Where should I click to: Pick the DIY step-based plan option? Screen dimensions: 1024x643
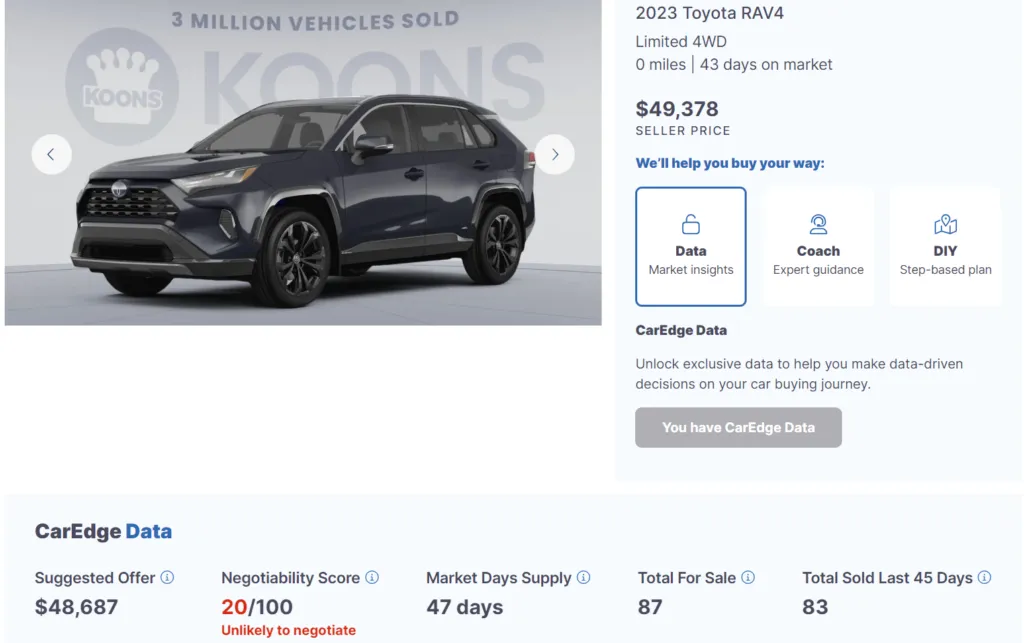(x=944, y=246)
